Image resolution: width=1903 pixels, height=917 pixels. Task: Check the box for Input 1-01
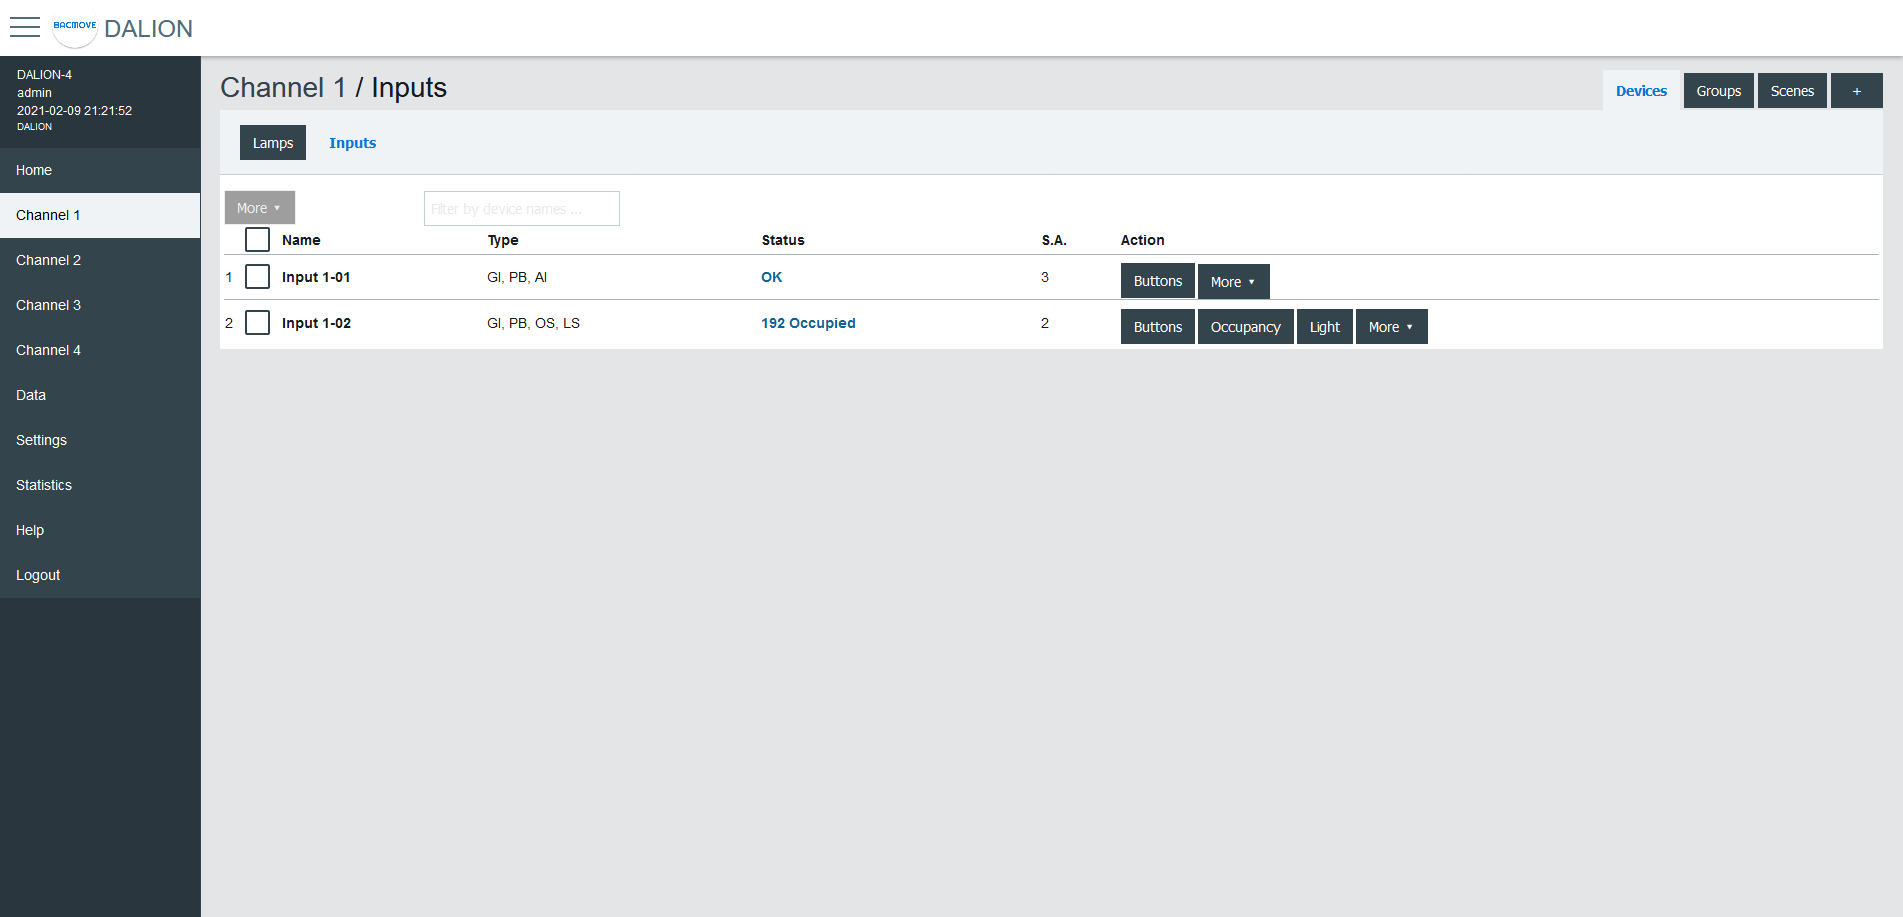pyautogui.click(x=257, y=277)
